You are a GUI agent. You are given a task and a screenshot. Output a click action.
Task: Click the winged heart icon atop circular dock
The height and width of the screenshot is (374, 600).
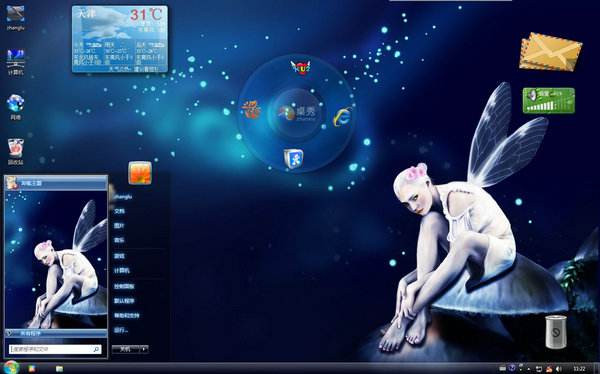(301, 68)
